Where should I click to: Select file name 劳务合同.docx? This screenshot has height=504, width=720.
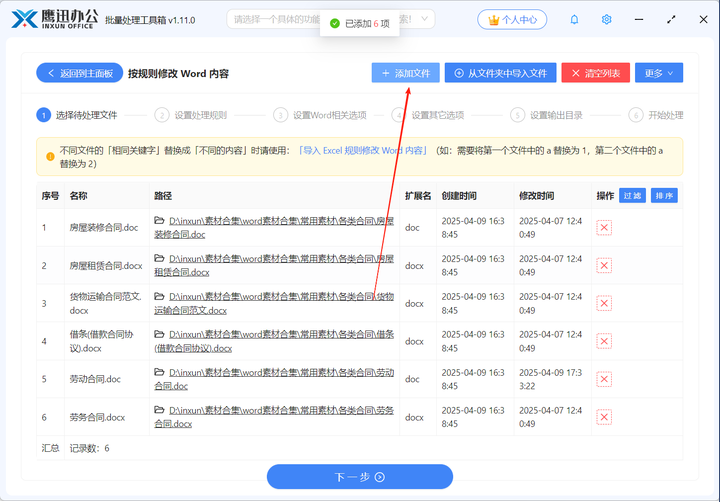[x=97, y=417]
